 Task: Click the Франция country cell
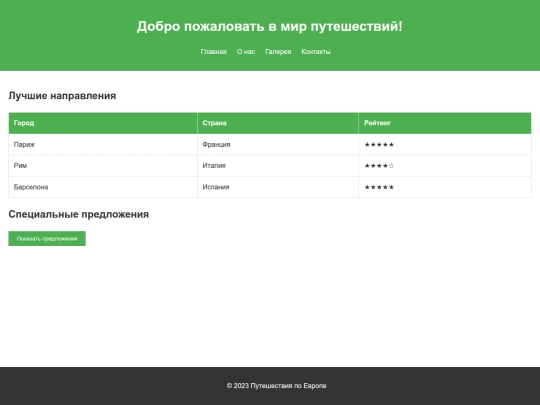278,145
